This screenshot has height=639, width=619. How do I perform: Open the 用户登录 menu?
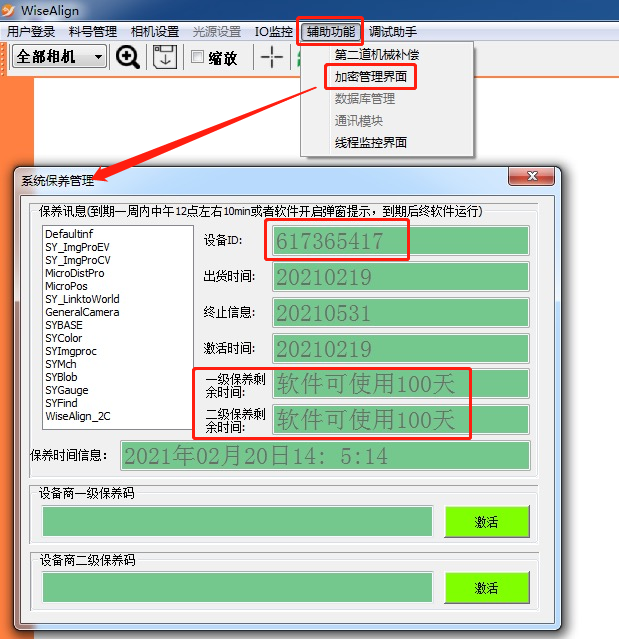point(31,32)
